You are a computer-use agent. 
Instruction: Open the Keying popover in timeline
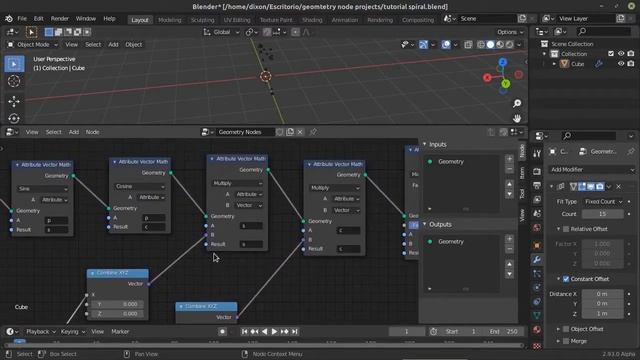coord(73,331)
